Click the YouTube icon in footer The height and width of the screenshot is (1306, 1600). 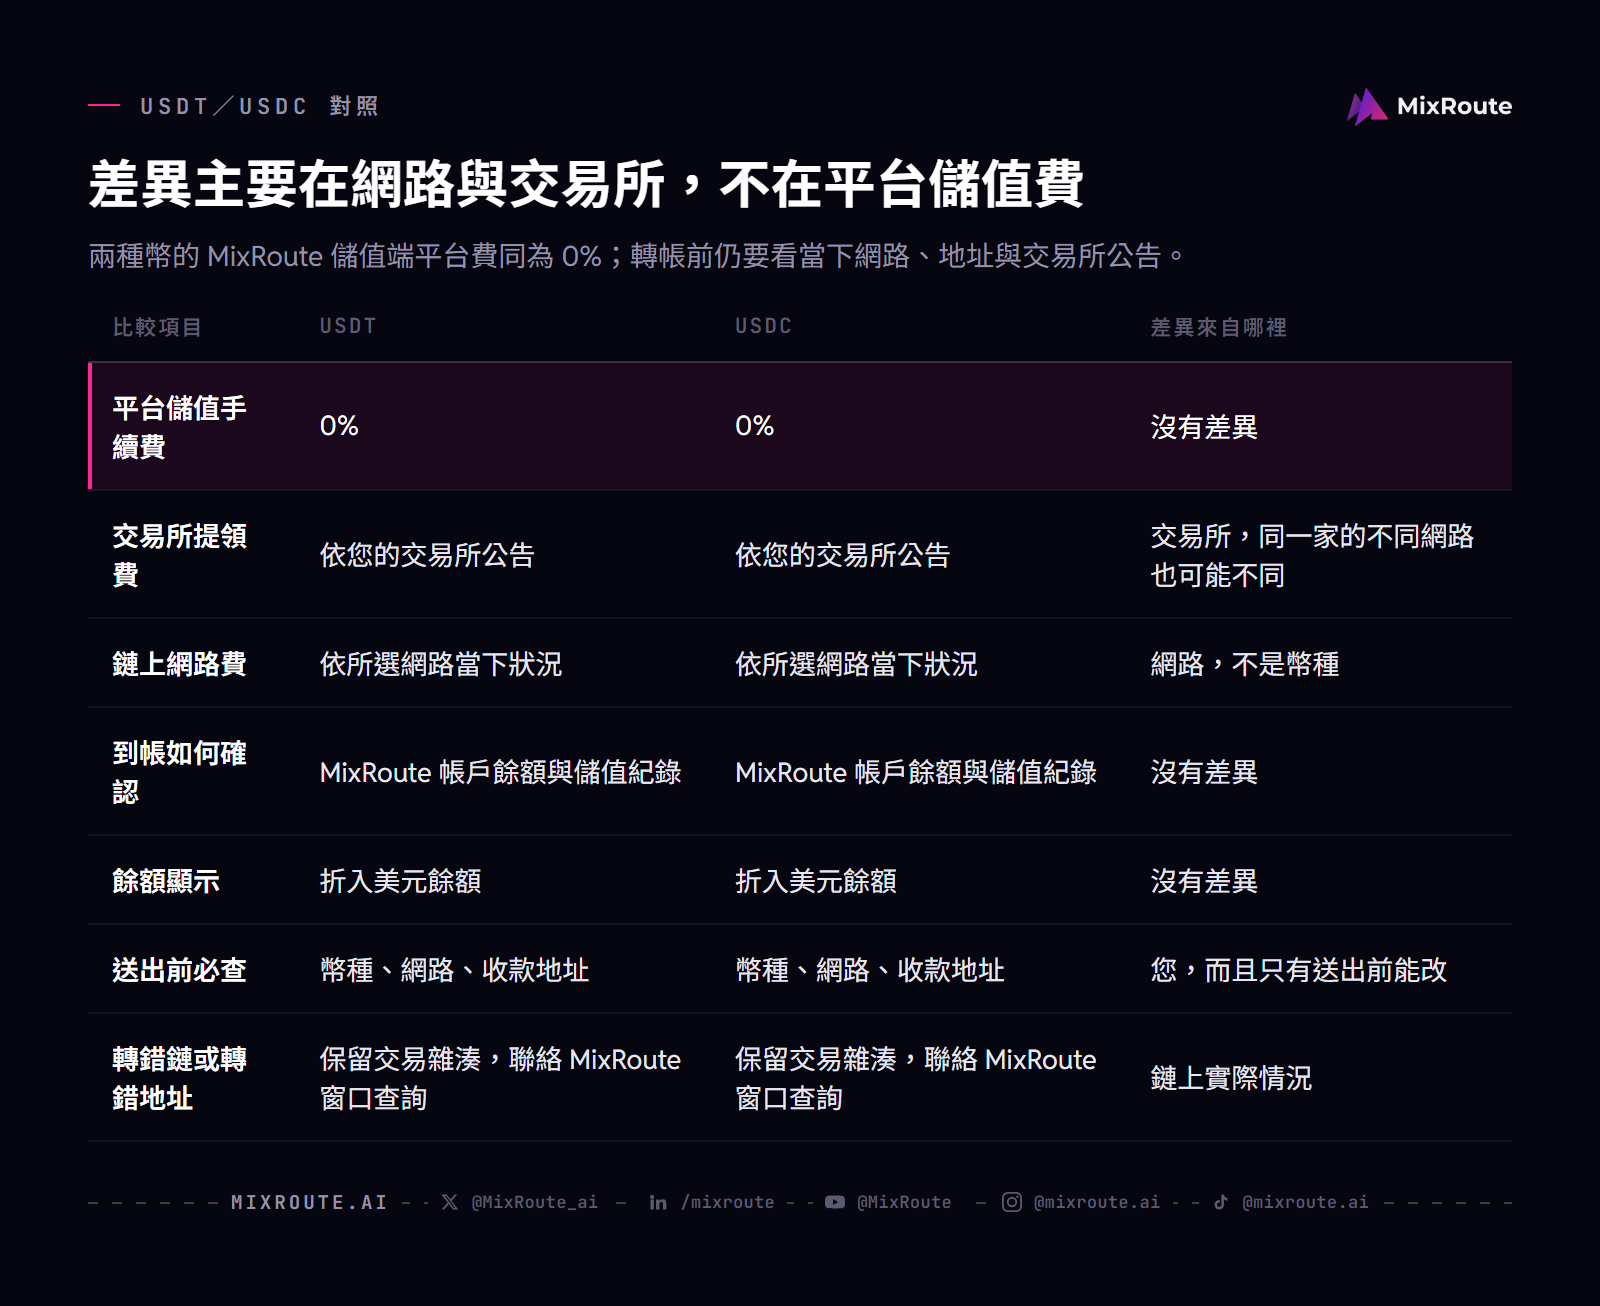[x=835, y=1202]
